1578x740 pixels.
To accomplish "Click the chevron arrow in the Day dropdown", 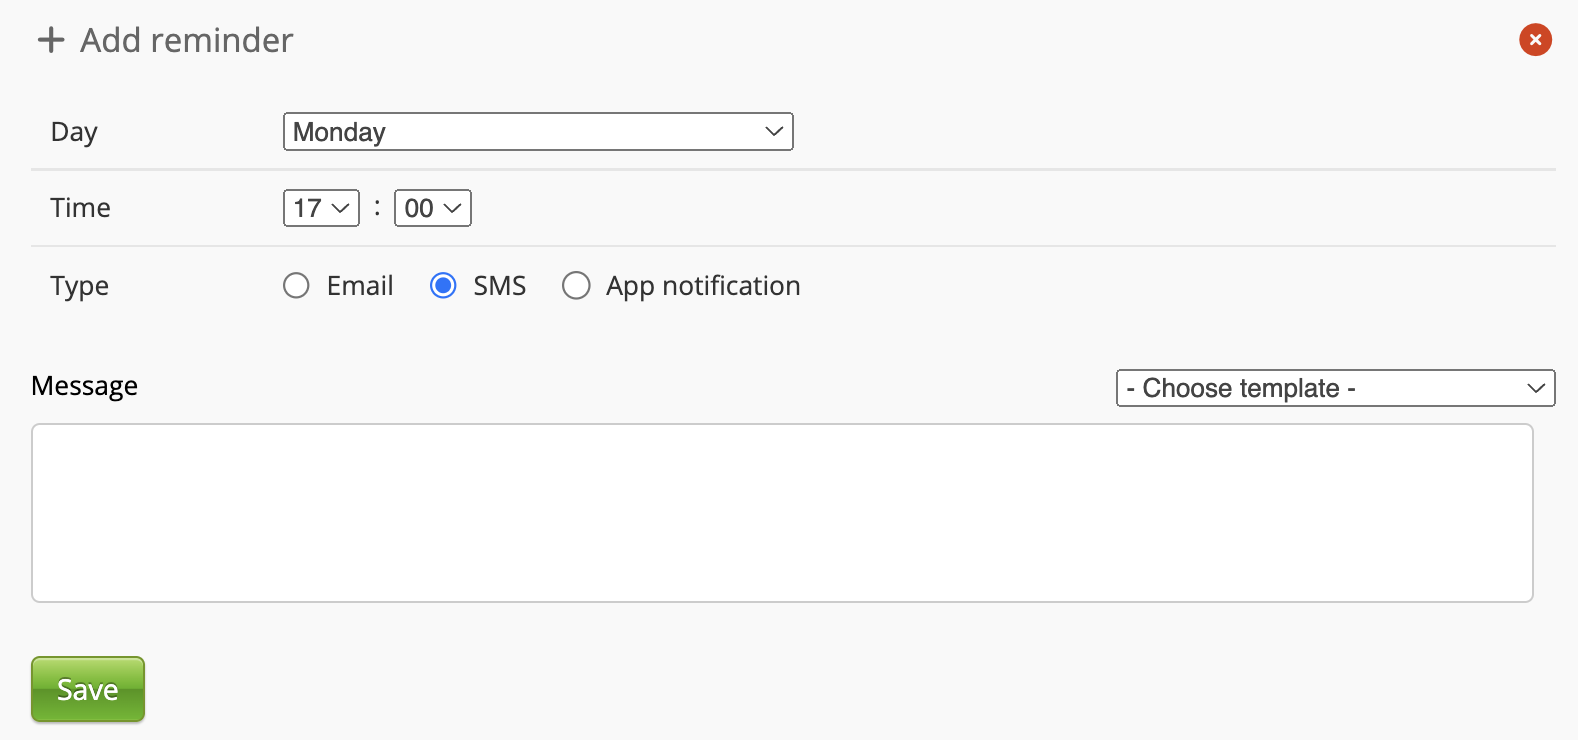I will click(x=773, y=132).
